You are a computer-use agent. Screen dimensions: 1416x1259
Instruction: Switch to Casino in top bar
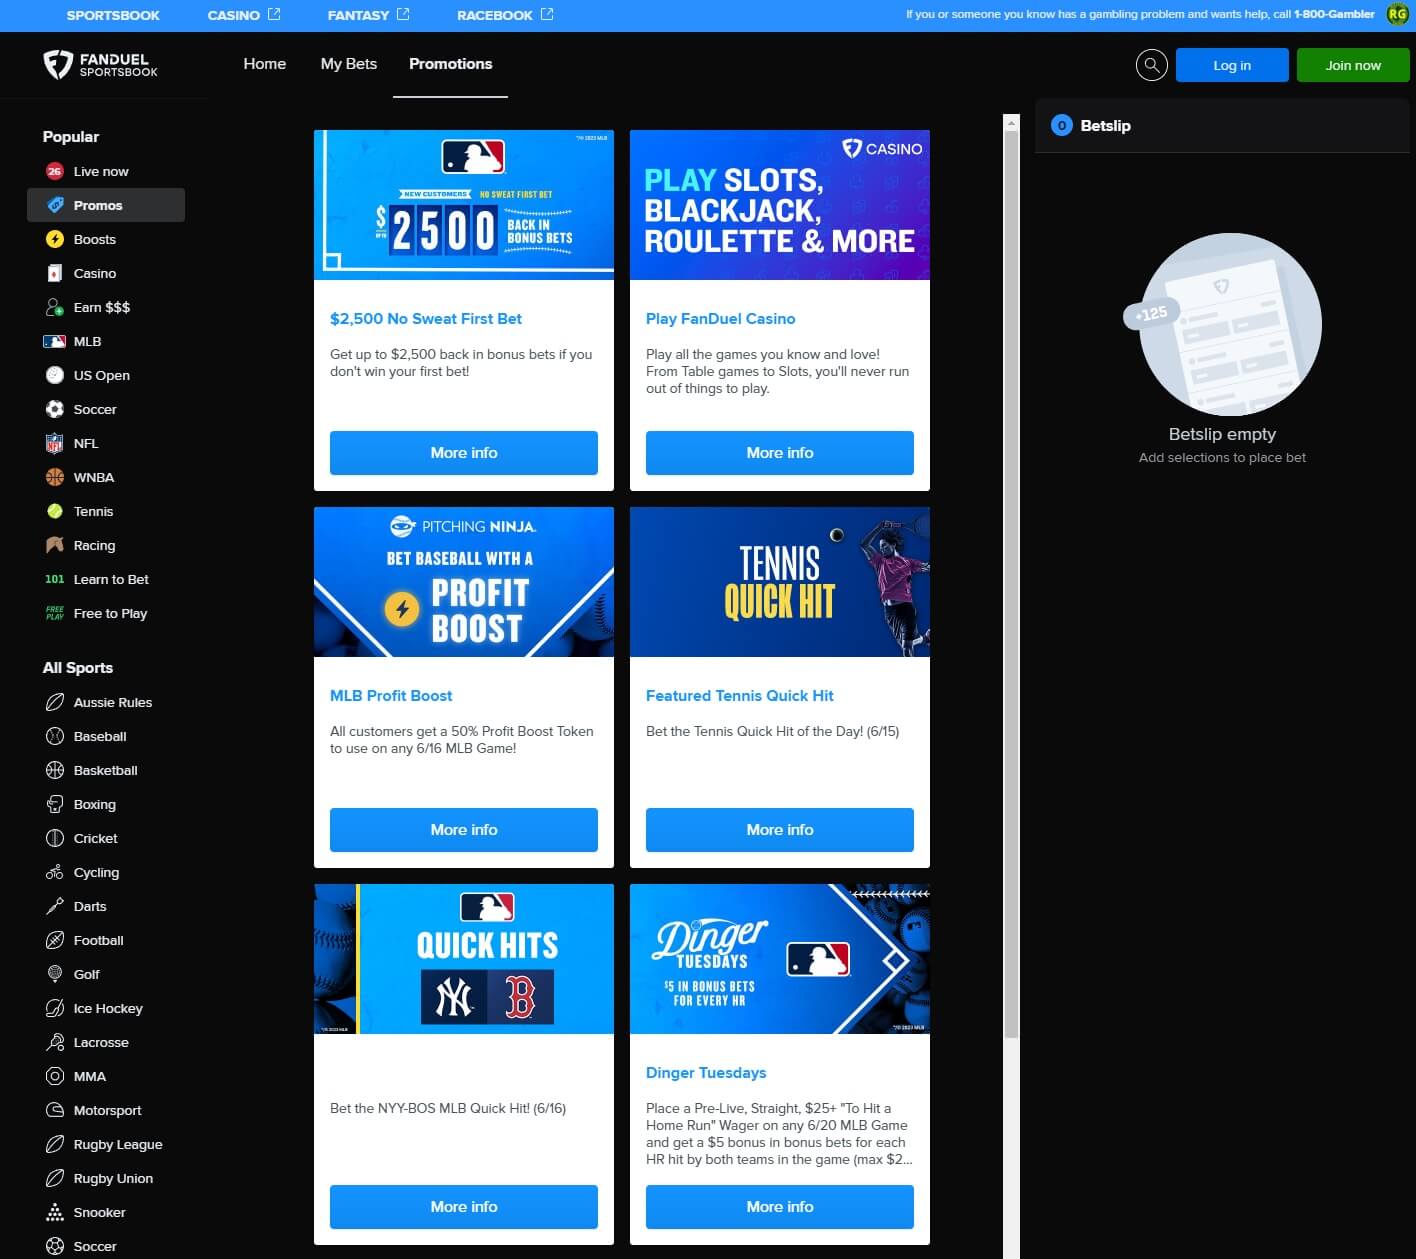point(244,15)
